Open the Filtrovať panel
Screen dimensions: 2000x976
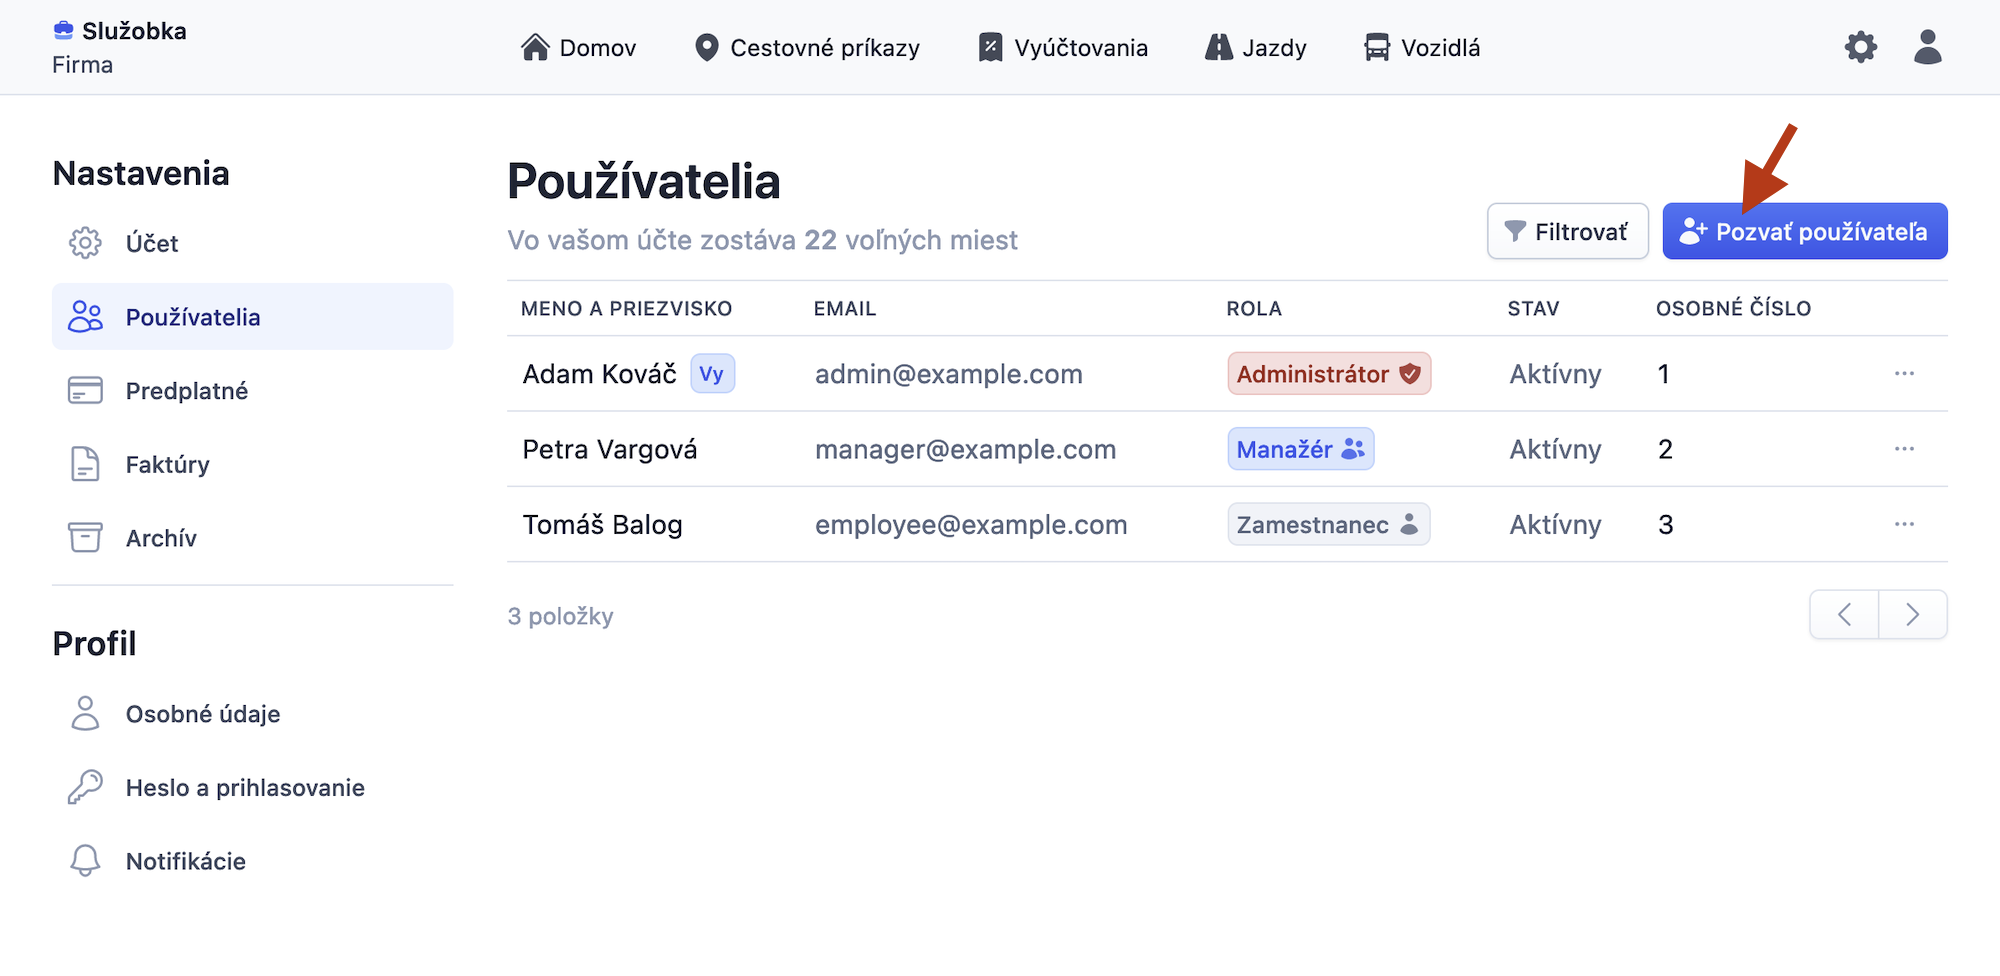(1567, 231)
